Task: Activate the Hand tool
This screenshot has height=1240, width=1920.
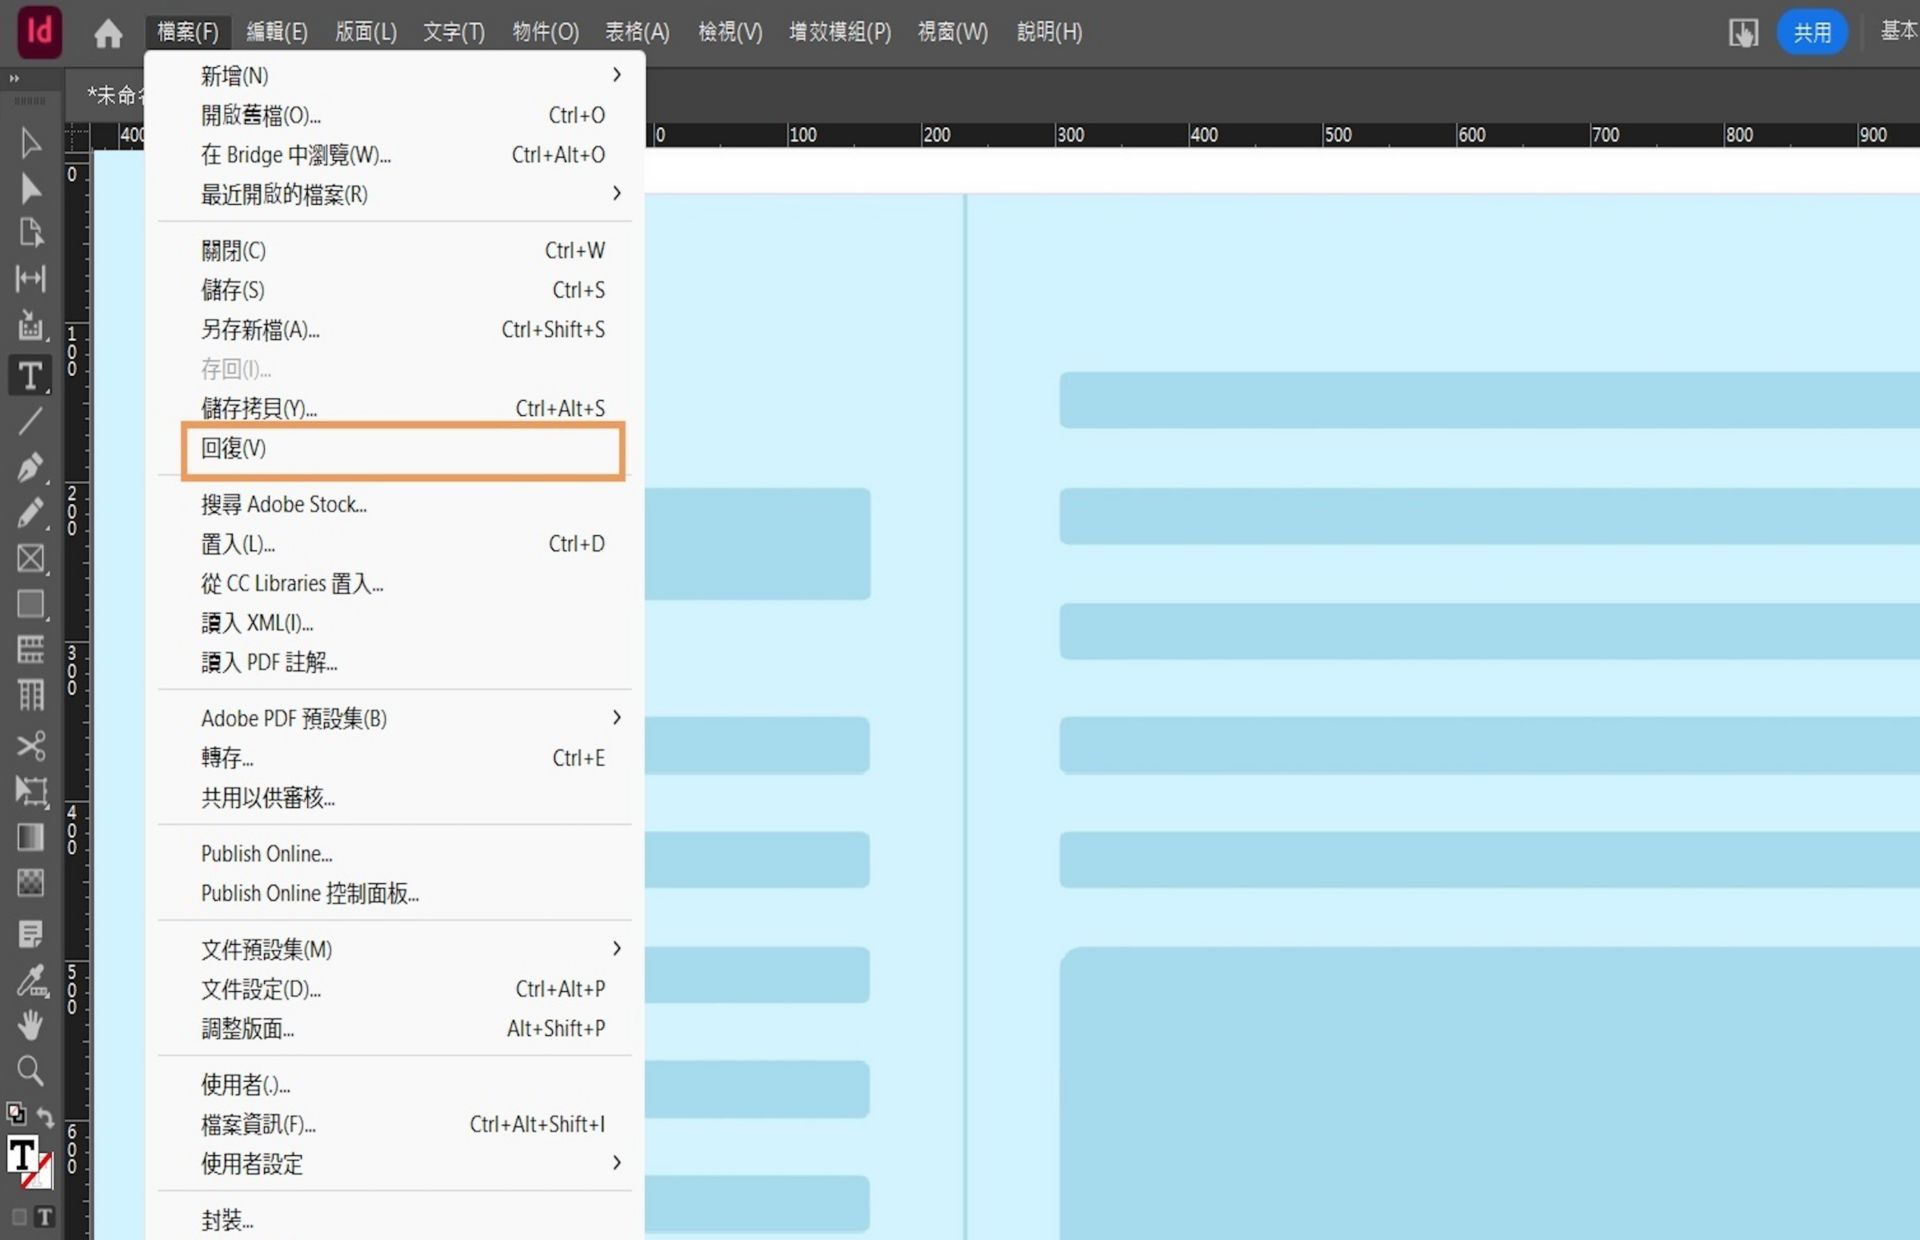Action: 30,1026
